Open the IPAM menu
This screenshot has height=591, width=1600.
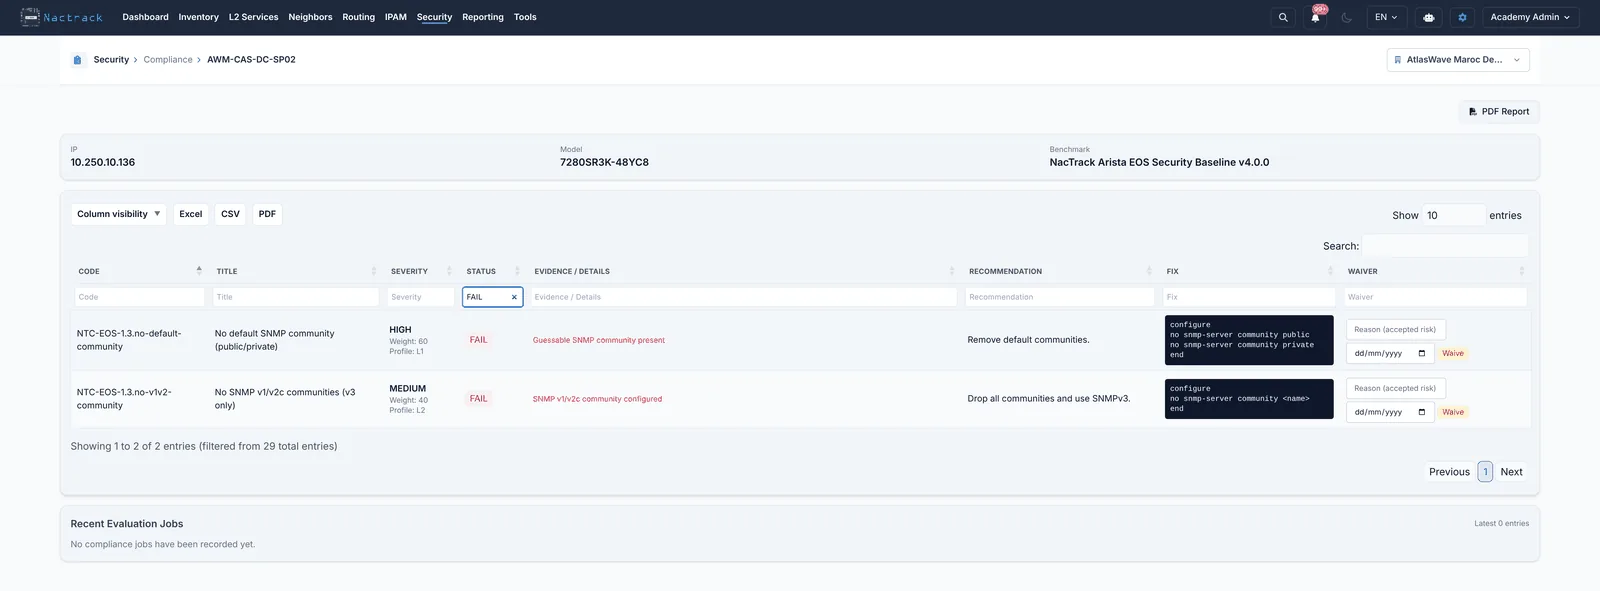click(x=396, y=17)
